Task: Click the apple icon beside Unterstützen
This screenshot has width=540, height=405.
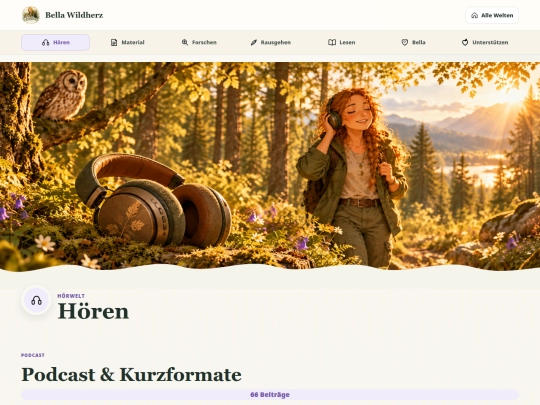Action: point(465,42)
